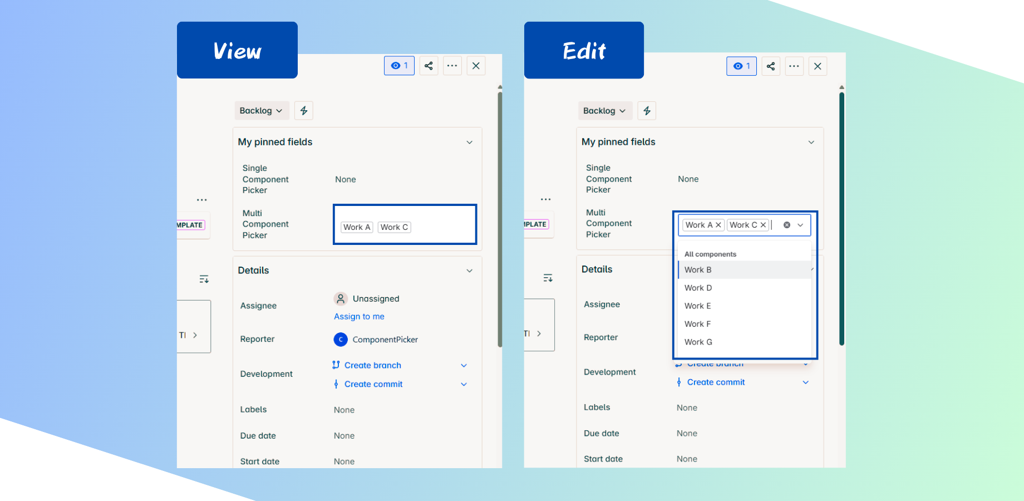Screen dimensions: 1024x501
Task: Click the Work C tag in View panel
Action: pyautogui.click(x=394, y=227)
